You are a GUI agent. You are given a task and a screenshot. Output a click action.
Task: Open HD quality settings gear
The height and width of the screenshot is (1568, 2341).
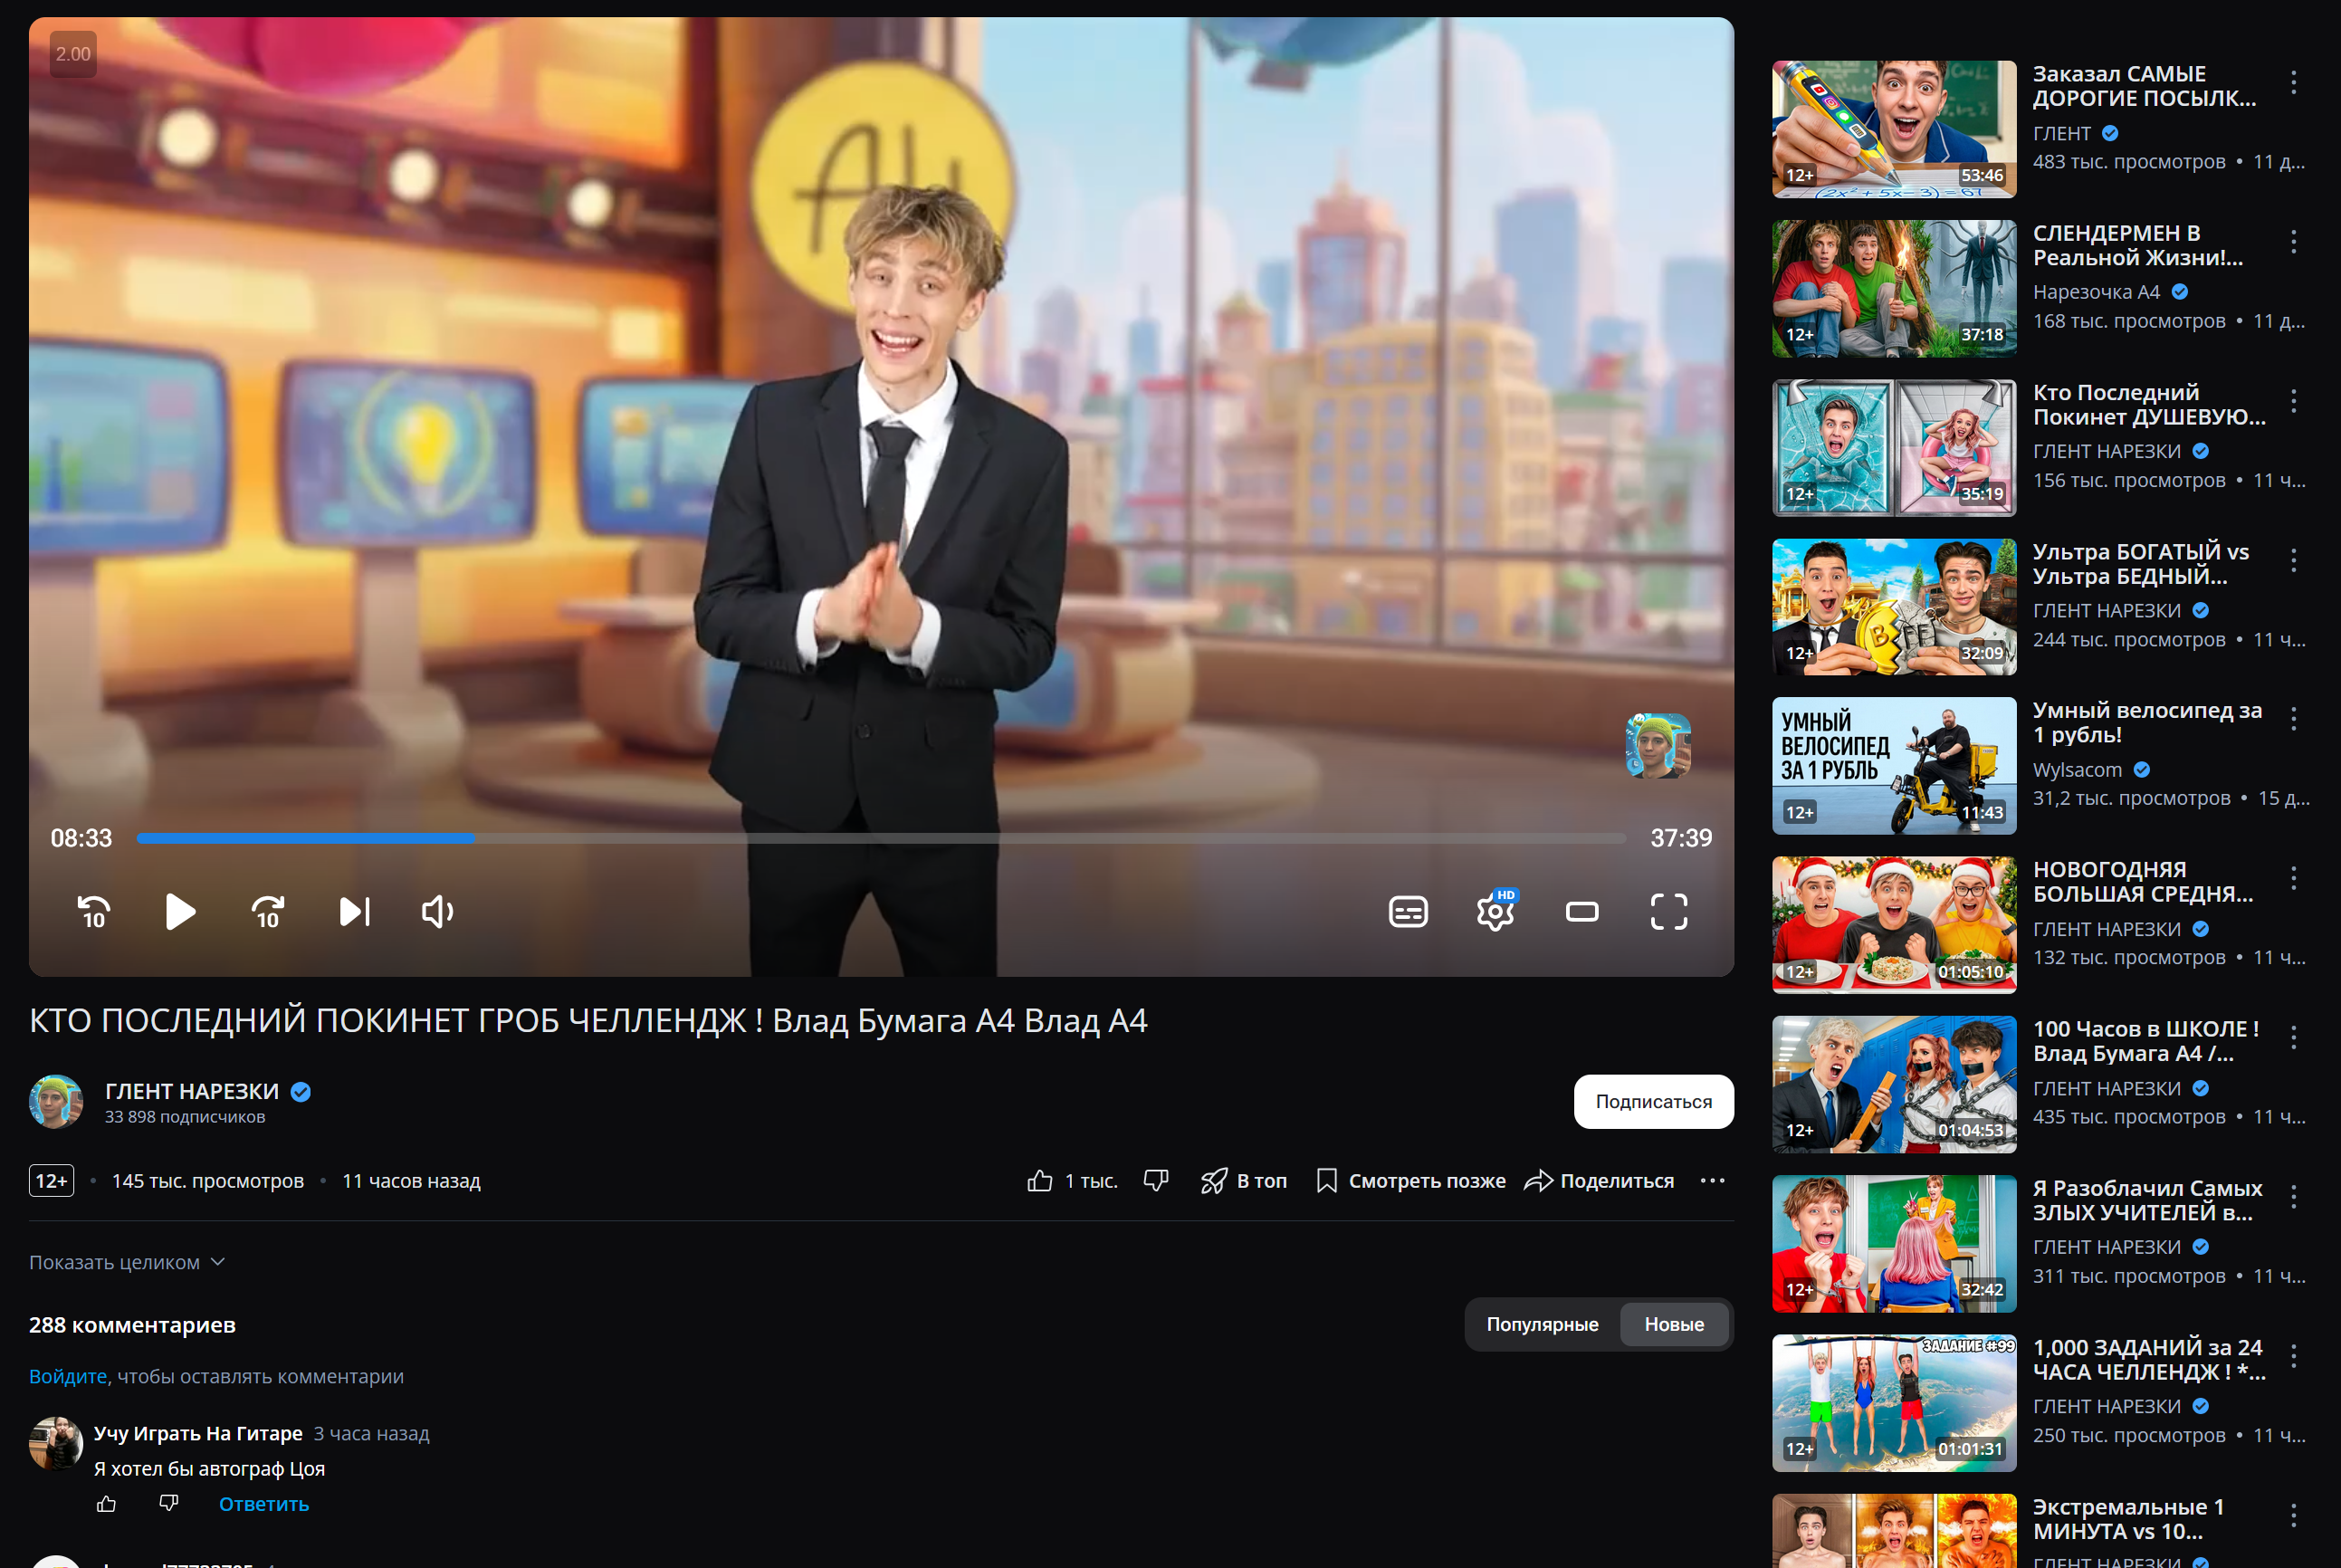point(1495,910)
